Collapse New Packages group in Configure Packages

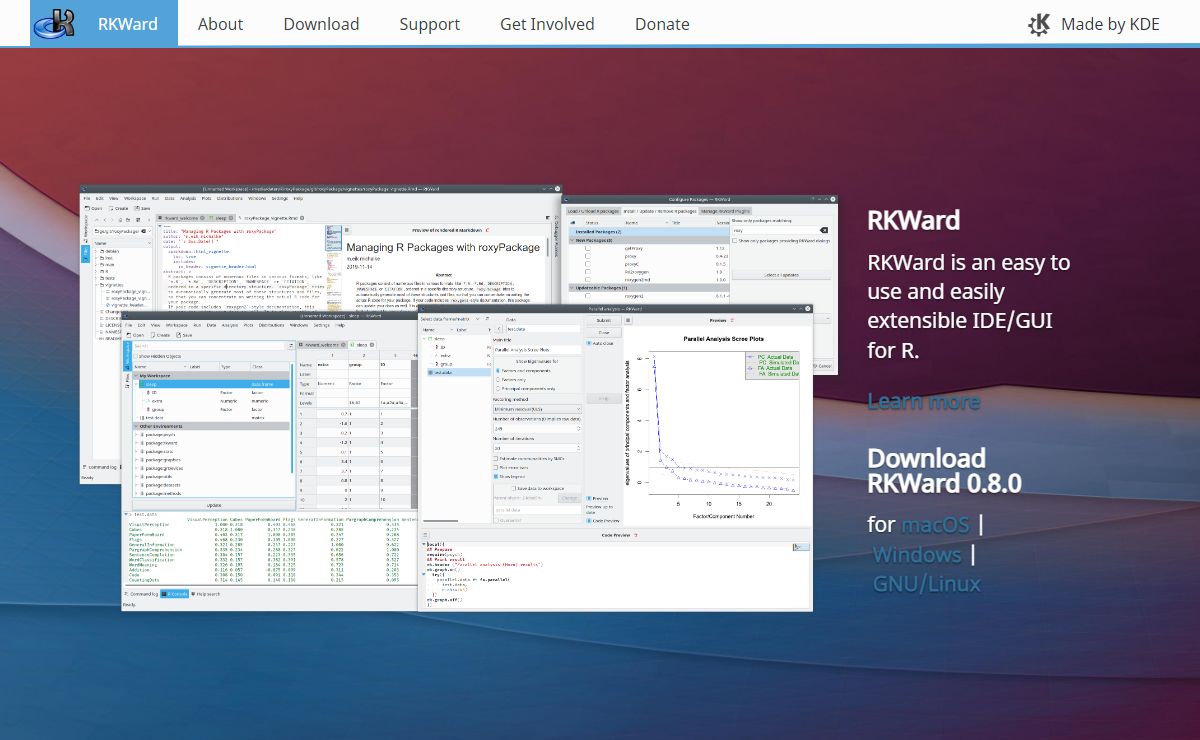[572, 240]
